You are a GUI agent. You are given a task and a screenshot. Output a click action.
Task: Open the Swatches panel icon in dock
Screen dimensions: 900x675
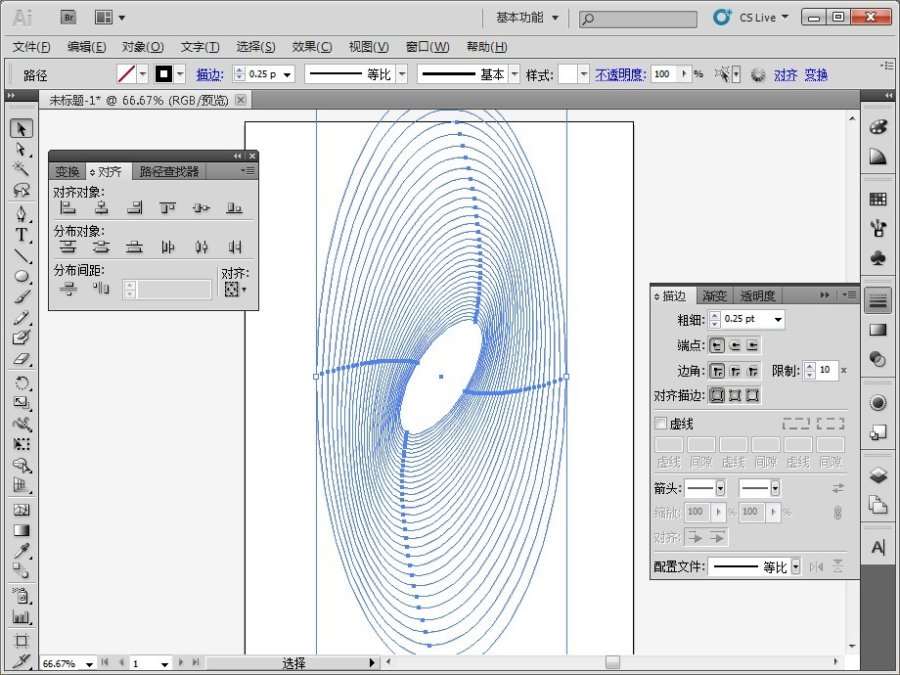pos(878,199)
